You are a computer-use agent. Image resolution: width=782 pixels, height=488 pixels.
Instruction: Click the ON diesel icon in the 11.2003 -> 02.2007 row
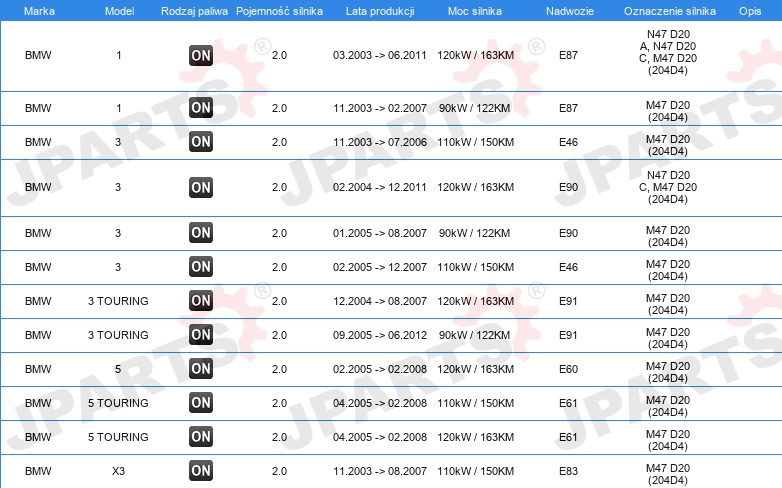201,108
